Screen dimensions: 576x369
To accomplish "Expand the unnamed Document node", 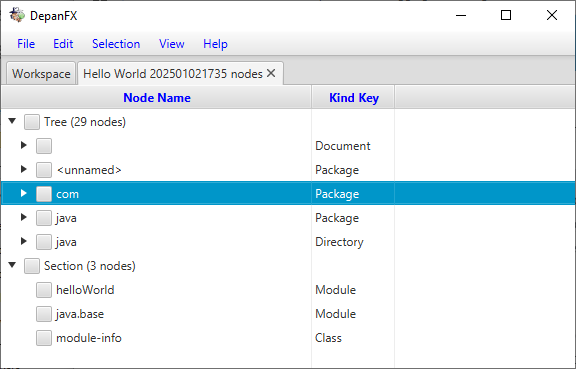I will pos(24,145).
